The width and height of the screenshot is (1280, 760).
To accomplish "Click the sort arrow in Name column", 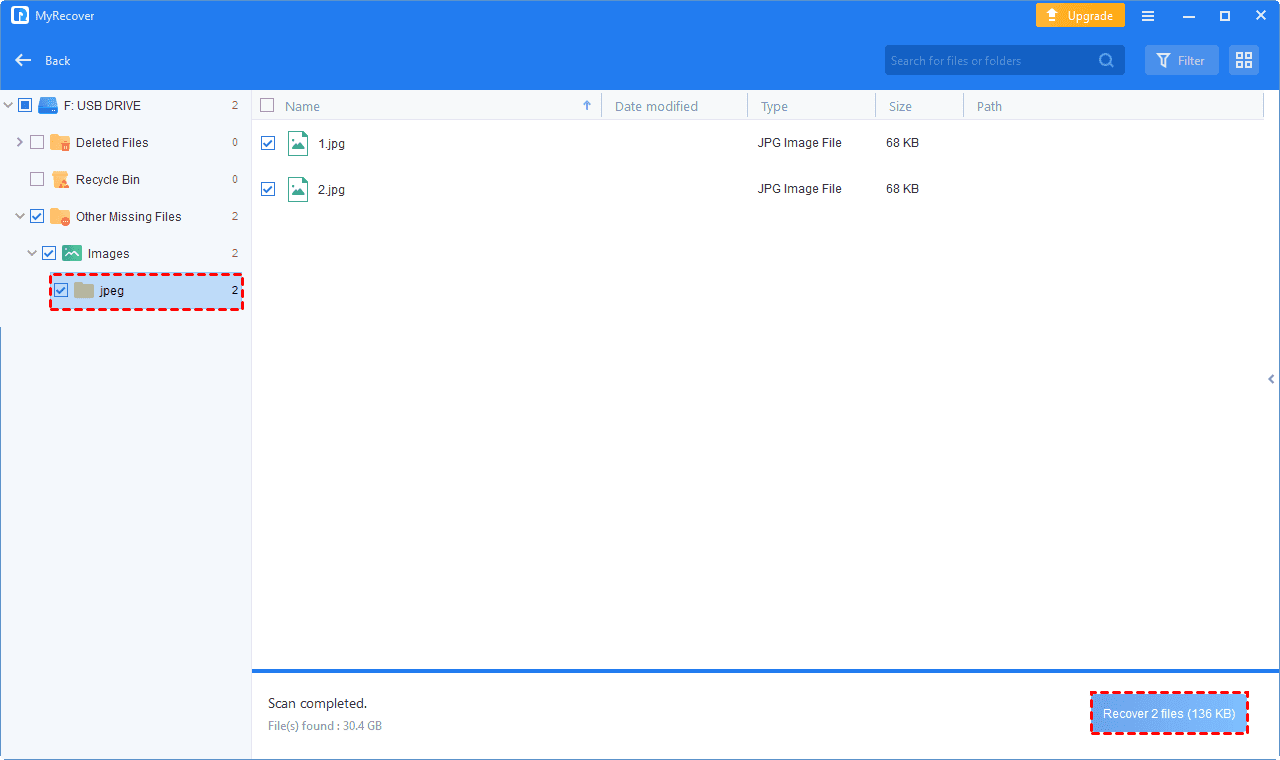I will 587,105.
